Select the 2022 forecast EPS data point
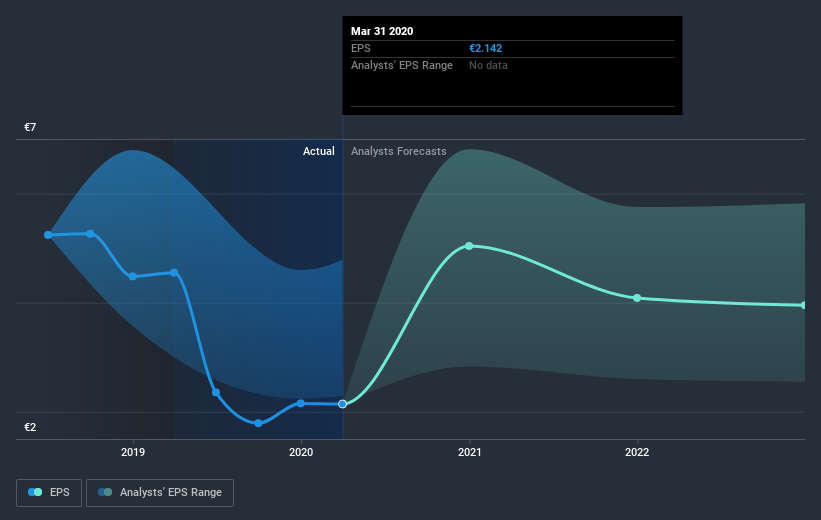 pos(637,298)
